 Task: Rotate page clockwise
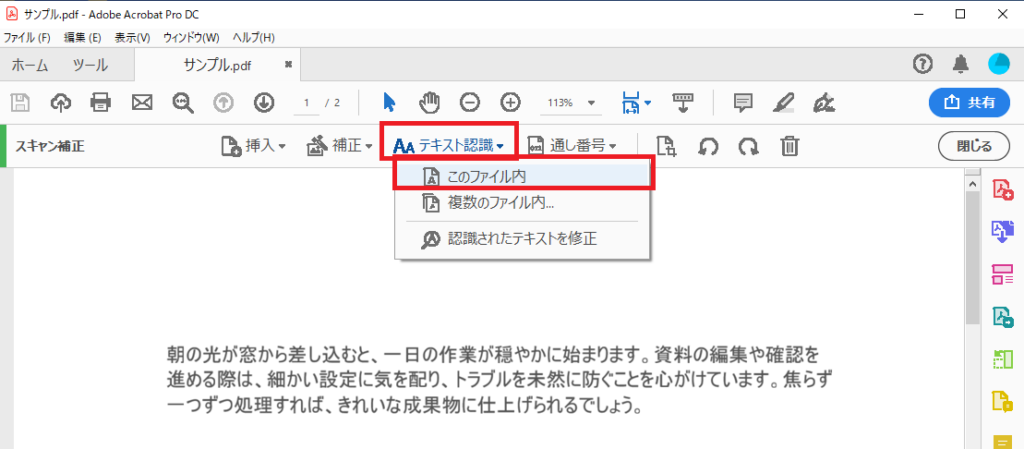[x=748, y=146]
